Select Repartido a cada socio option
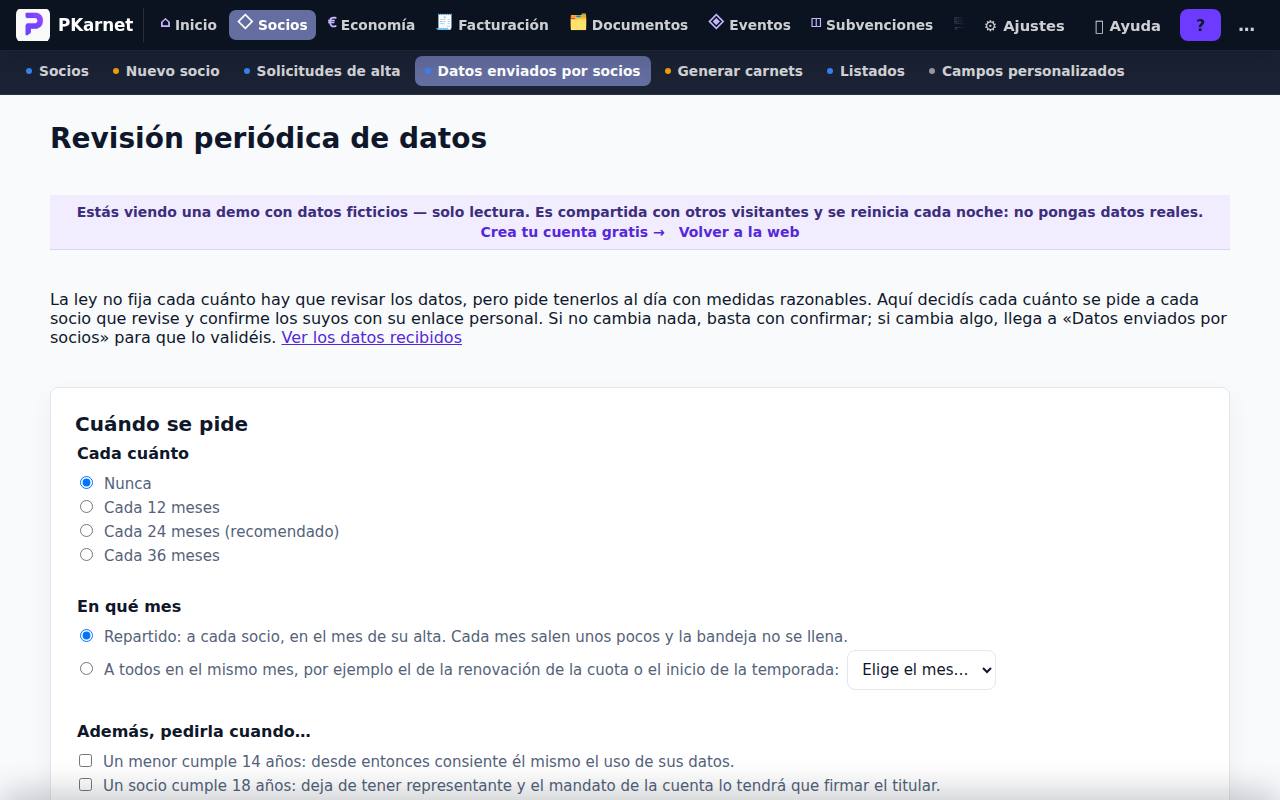 86,635
